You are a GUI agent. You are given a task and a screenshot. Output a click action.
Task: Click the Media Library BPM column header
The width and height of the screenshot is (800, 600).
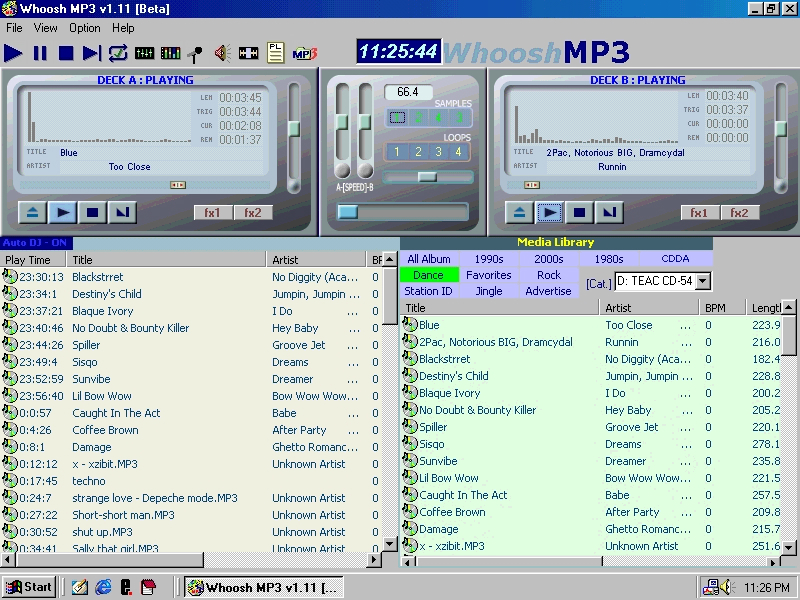pyautogui.click(x=722, y=308)
